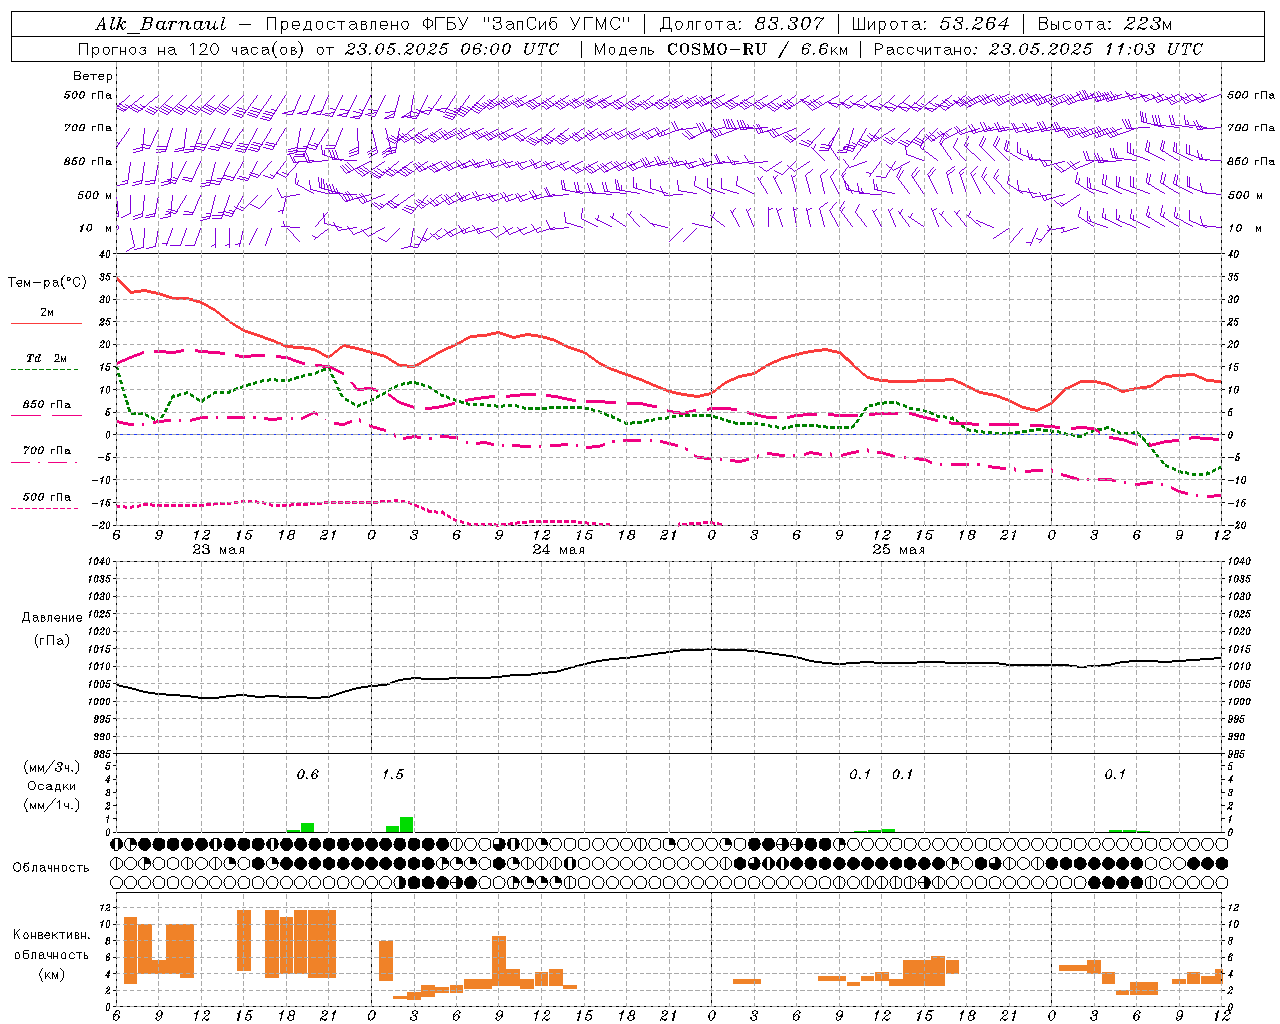Click 'Прогноз на 120 часа(ов)' forecast text
This screenshot has width=1280, height=1024.
[x=192, y=49]
